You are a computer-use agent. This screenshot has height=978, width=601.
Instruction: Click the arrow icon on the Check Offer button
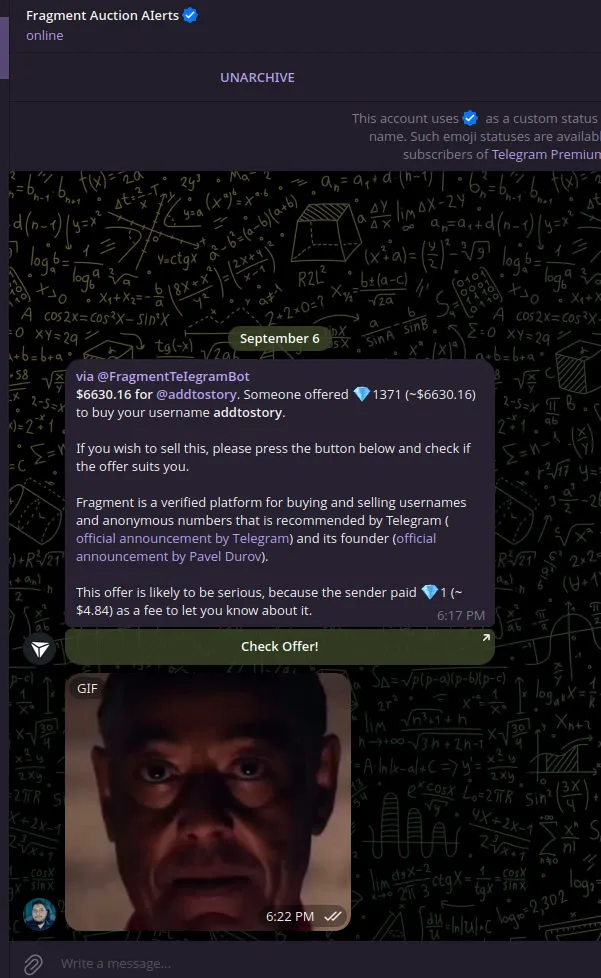[x=486, y=637]
